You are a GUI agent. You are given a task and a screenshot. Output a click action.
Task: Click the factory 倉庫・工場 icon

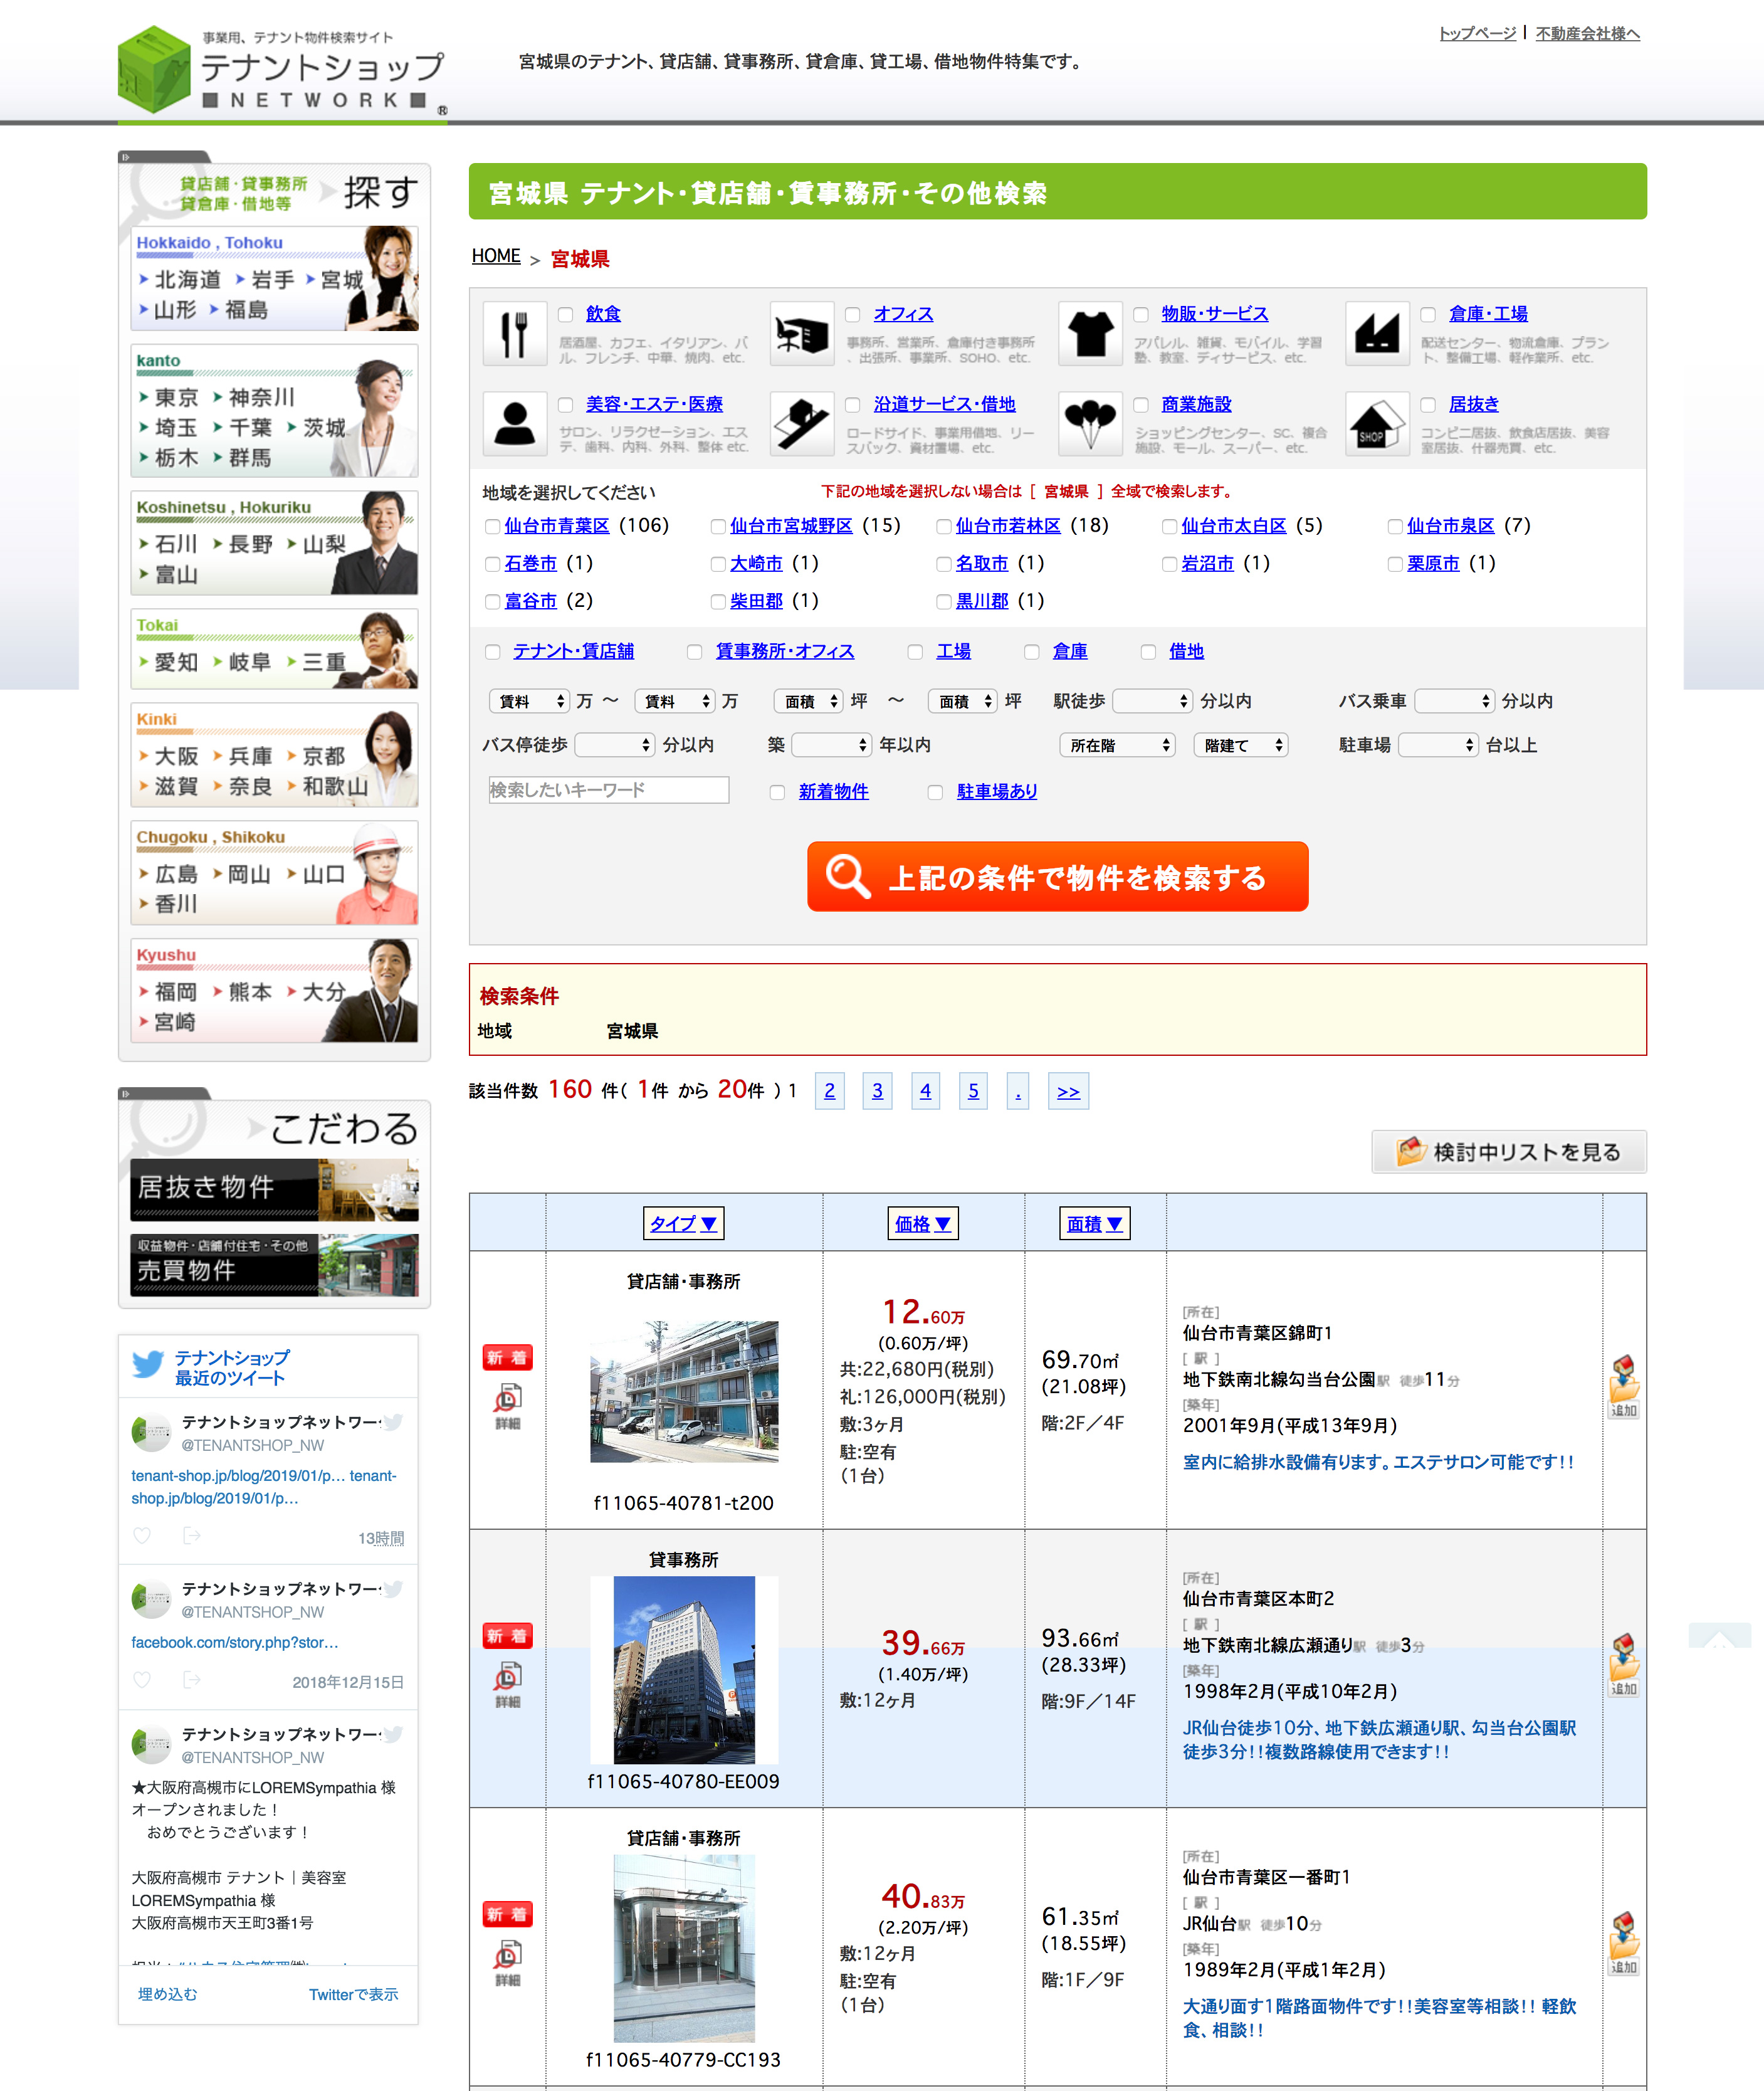point(1377,333)
